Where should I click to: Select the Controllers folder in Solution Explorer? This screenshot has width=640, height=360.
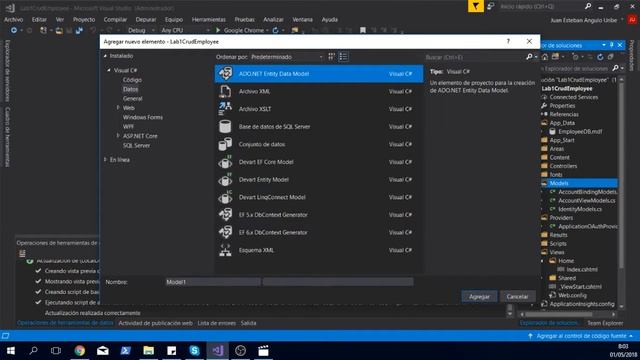pos(563,166)
